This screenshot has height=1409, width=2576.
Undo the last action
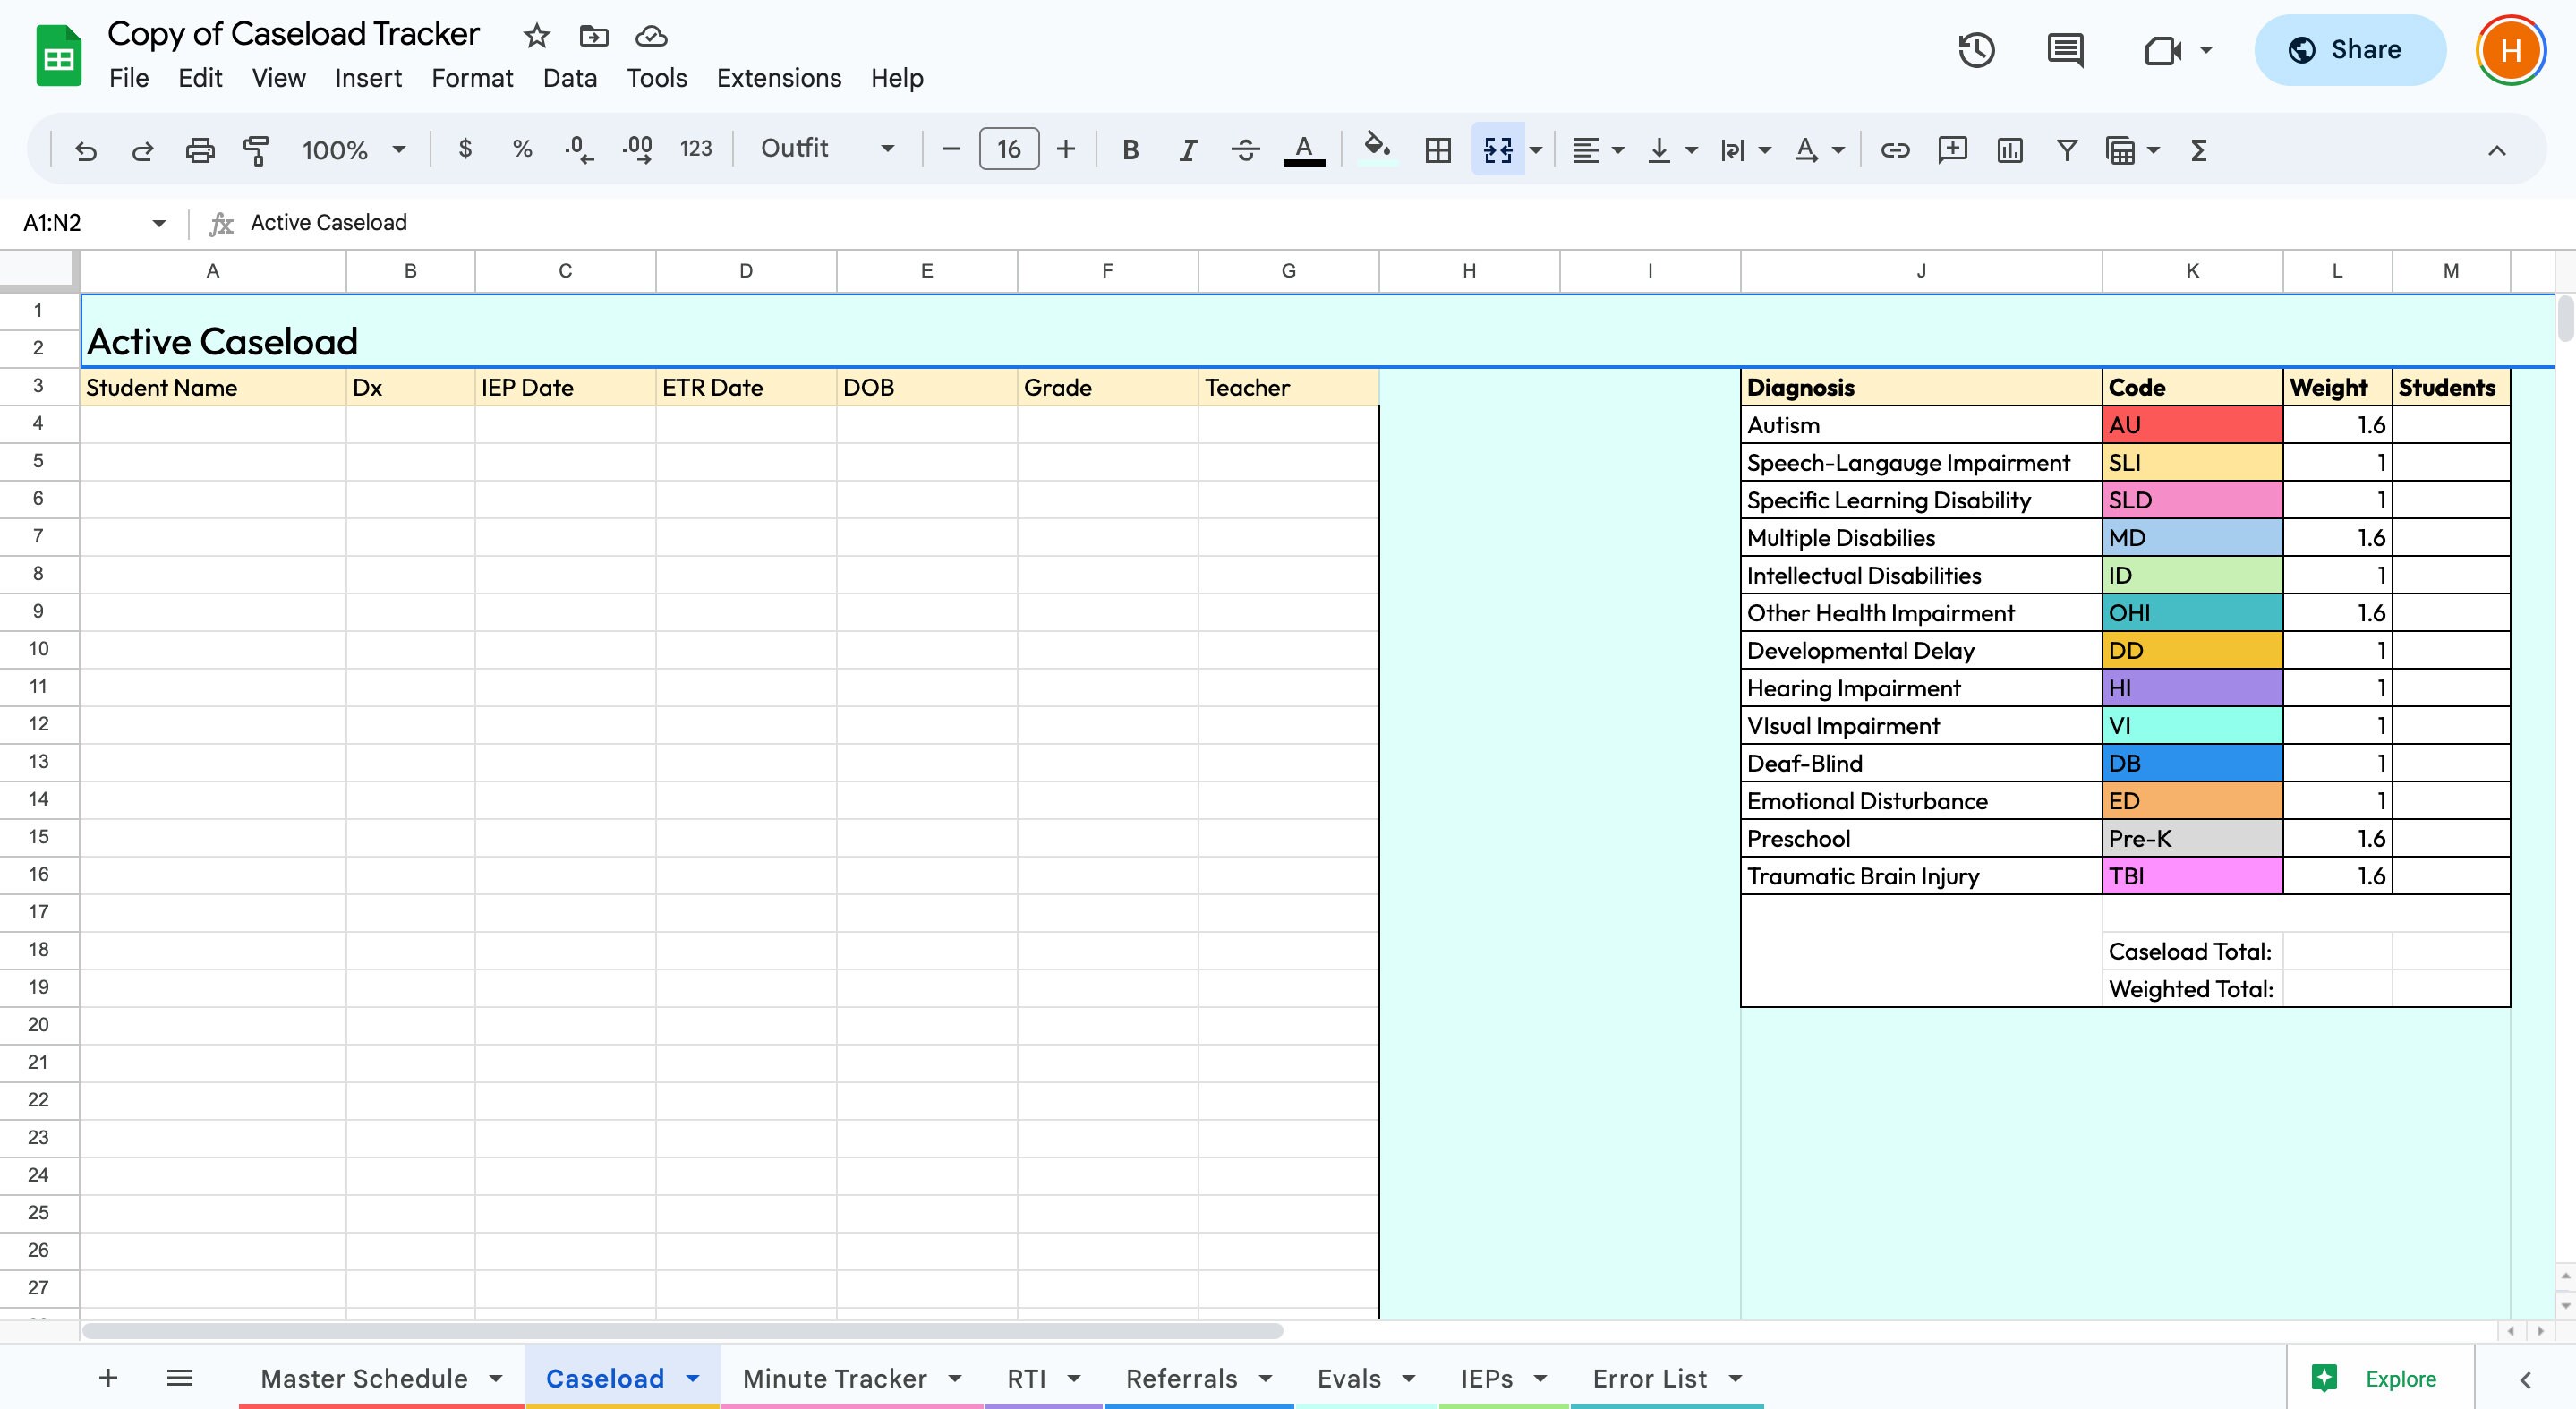tap(86, 150)
